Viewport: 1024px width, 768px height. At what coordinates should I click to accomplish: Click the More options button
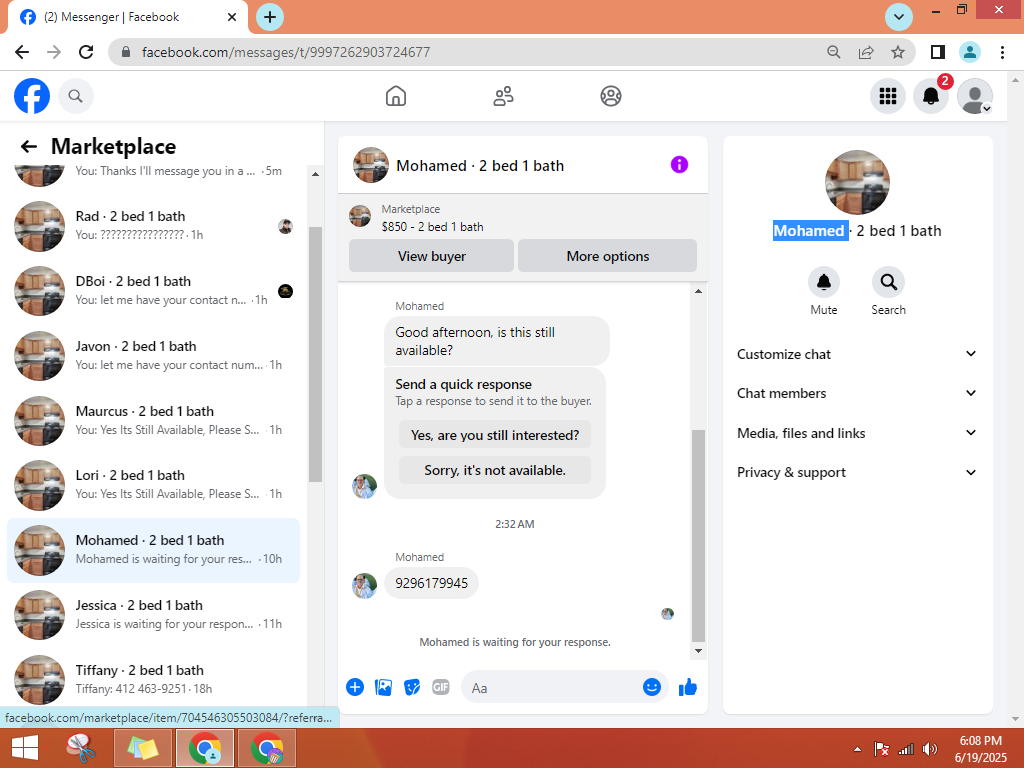[x=607, y=256]
